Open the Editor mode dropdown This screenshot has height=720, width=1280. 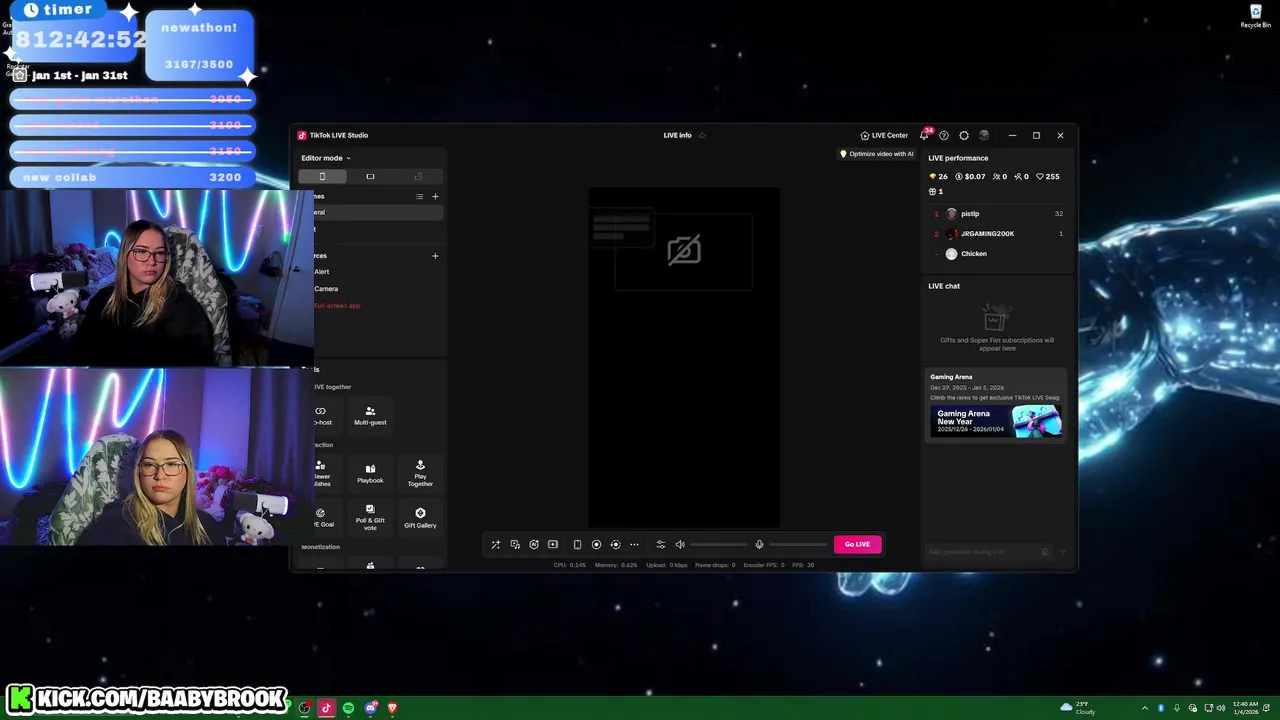tap(326, 158)
